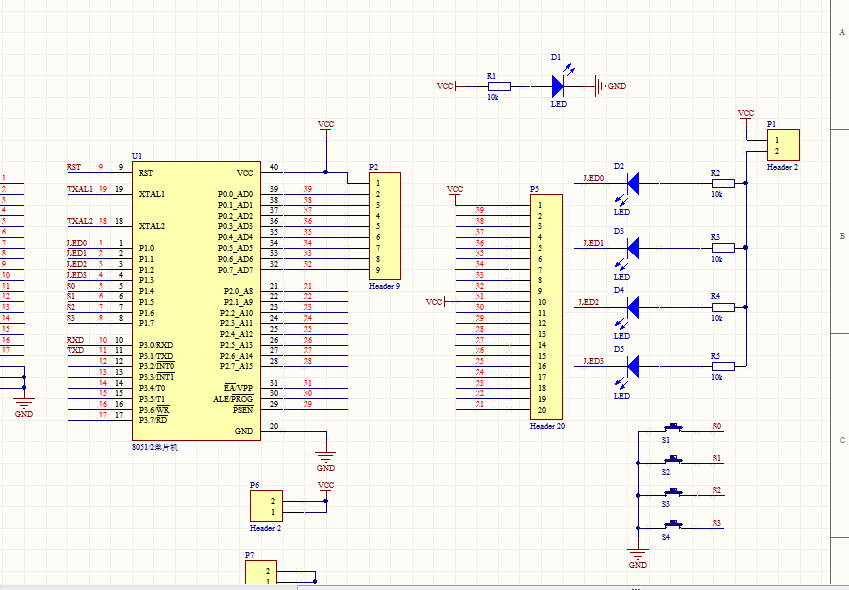Viewport: 849px width, 590px height.
Task: Select RXD net label on pin 10
Action: tap(75, 340)
